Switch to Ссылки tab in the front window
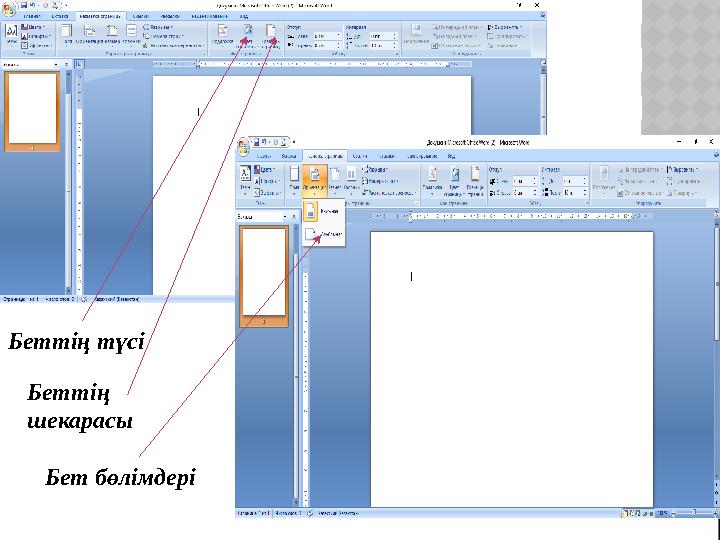 coord(360,156)
